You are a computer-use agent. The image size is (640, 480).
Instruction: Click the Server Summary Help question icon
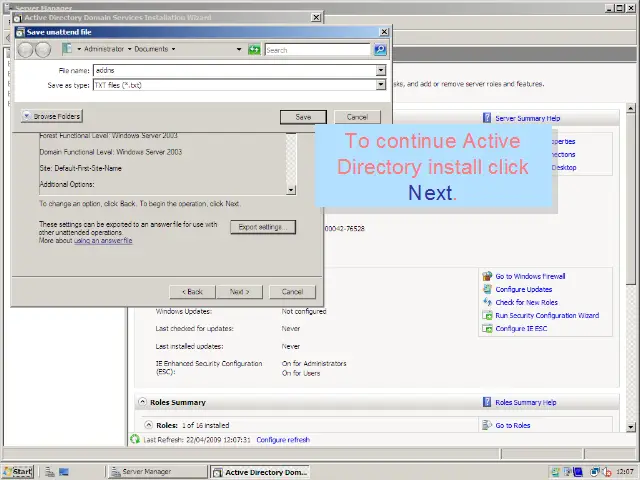pos(487,118)
